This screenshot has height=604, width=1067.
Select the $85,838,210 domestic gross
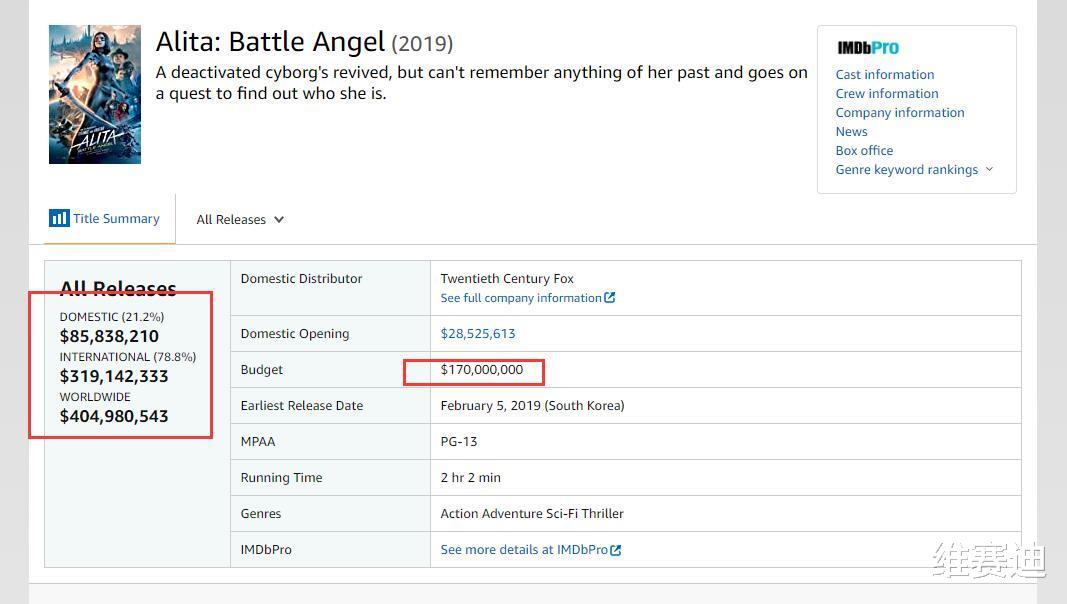coord(109,337)
